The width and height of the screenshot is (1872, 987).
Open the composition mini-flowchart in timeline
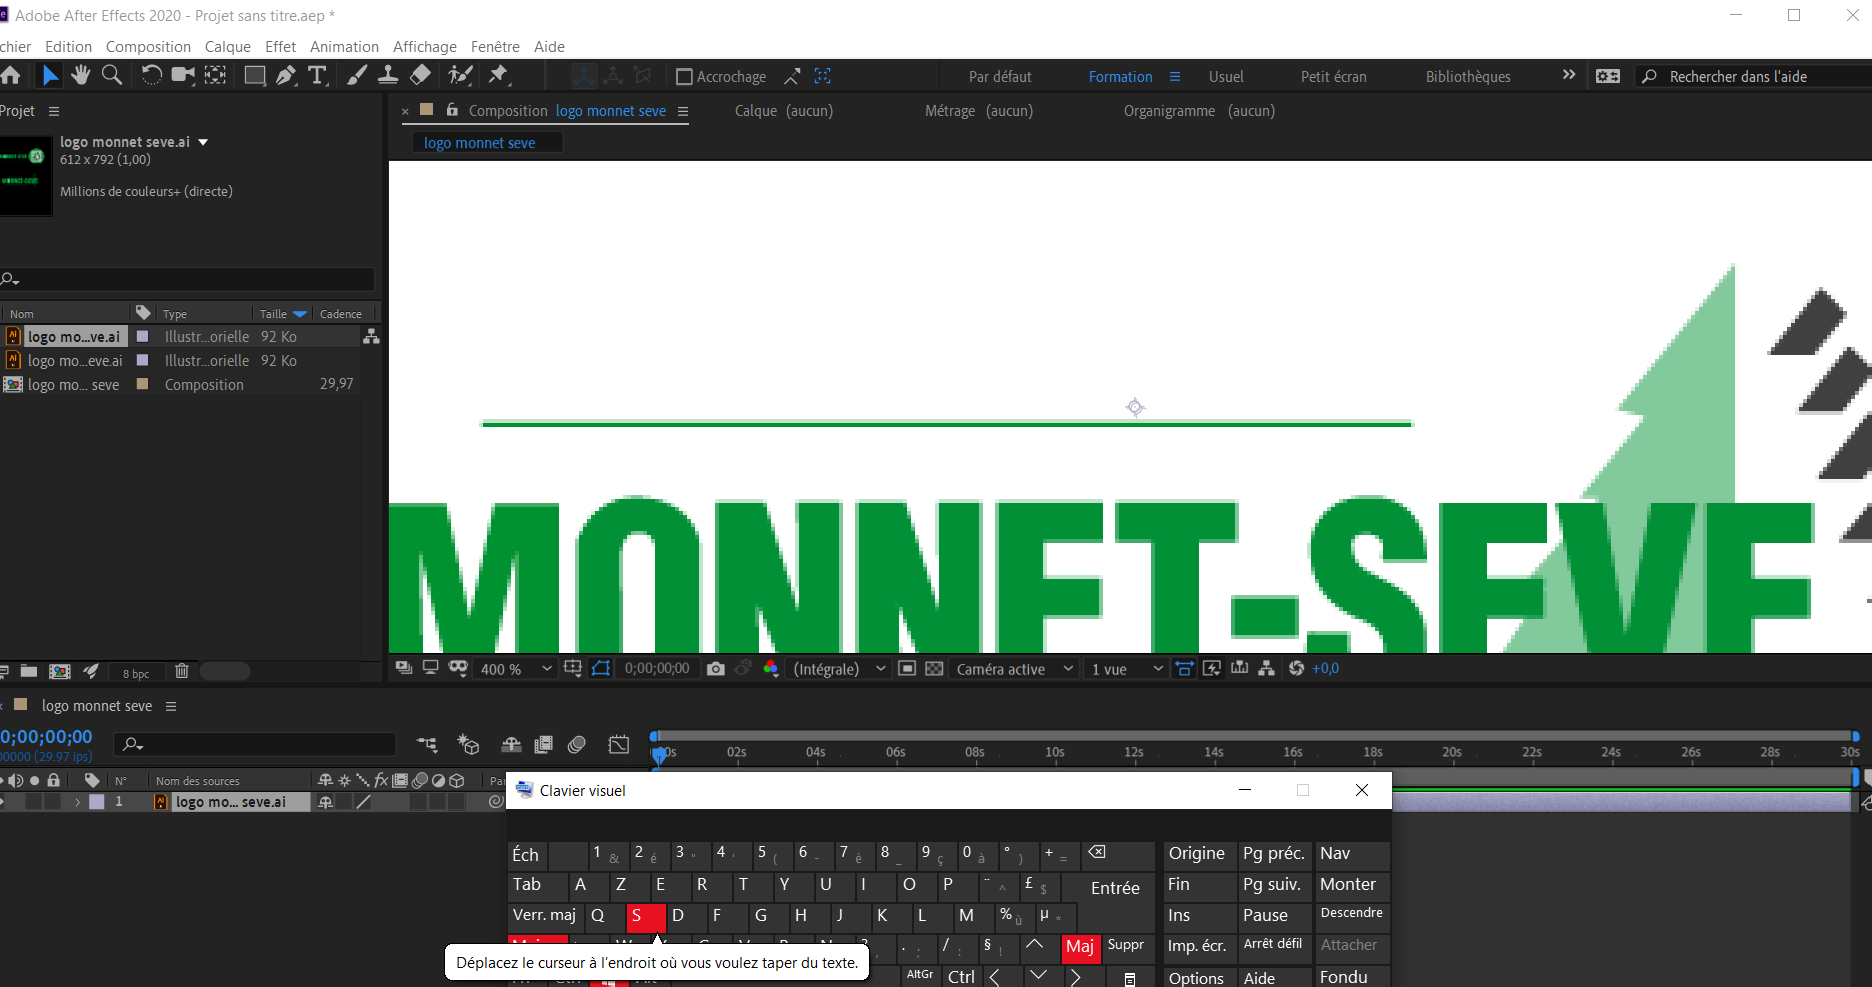tap(427, 745)
